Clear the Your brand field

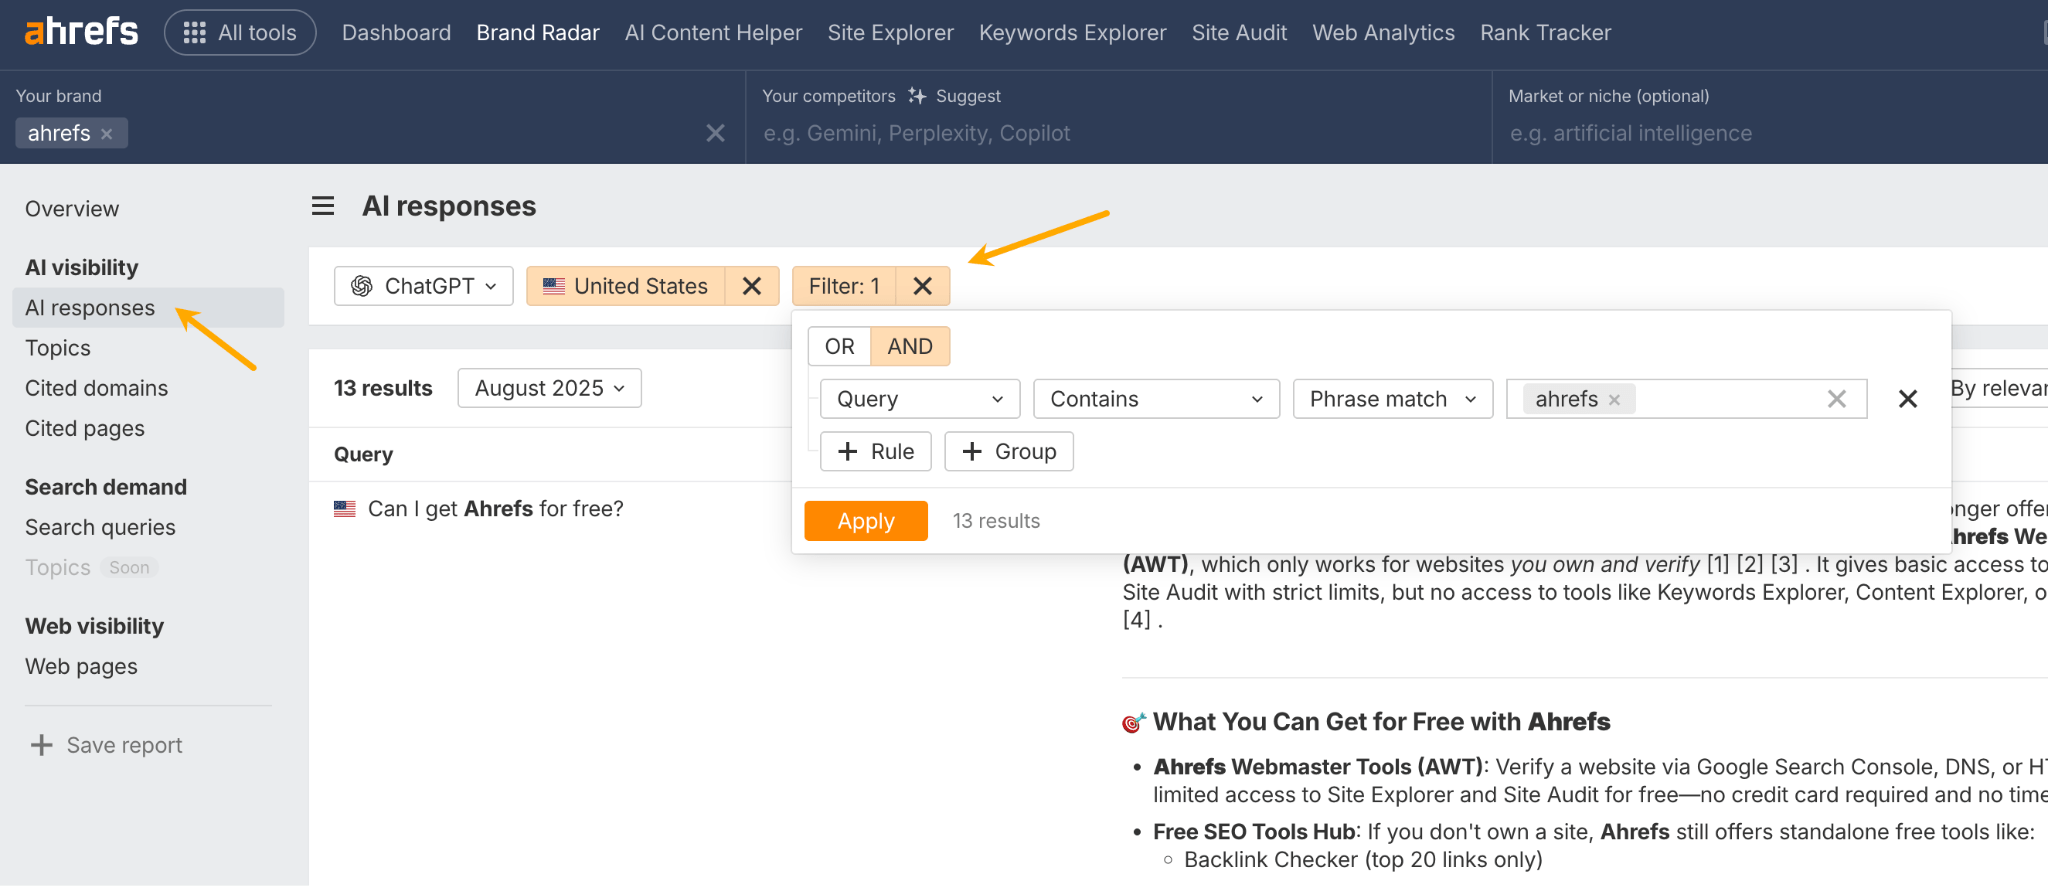click(x=715, y=133)
